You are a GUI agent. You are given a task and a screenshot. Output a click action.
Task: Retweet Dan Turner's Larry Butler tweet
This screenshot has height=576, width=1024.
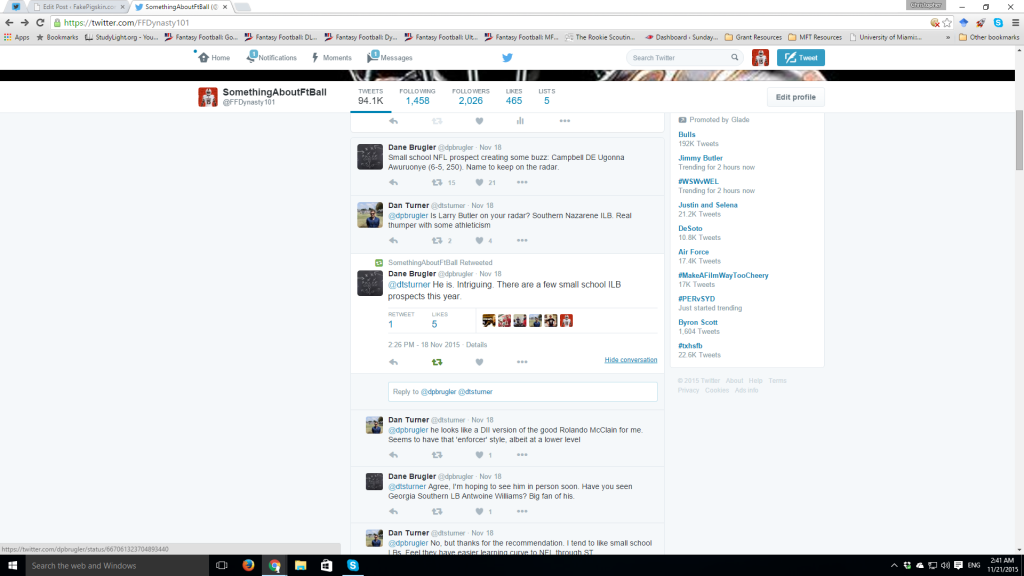coord(437,238)
